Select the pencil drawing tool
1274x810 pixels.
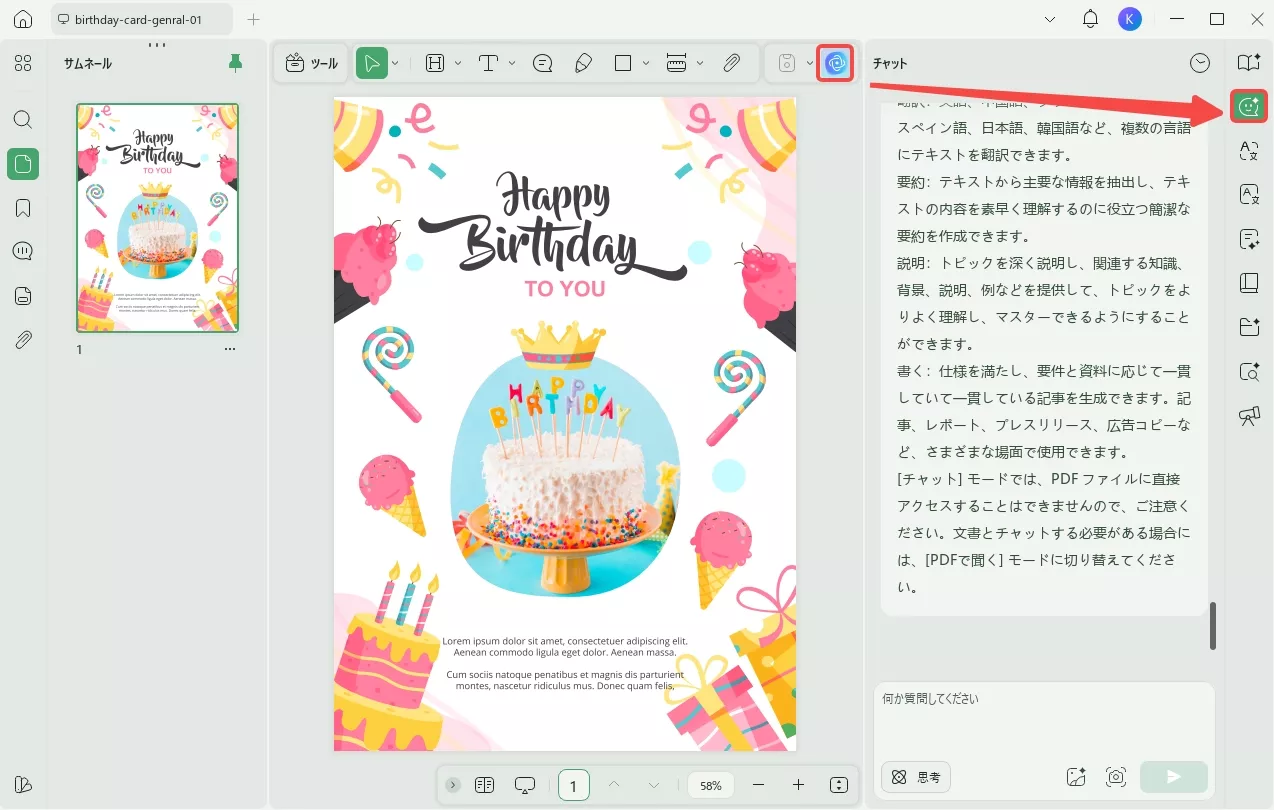click(x=583, y=63)
